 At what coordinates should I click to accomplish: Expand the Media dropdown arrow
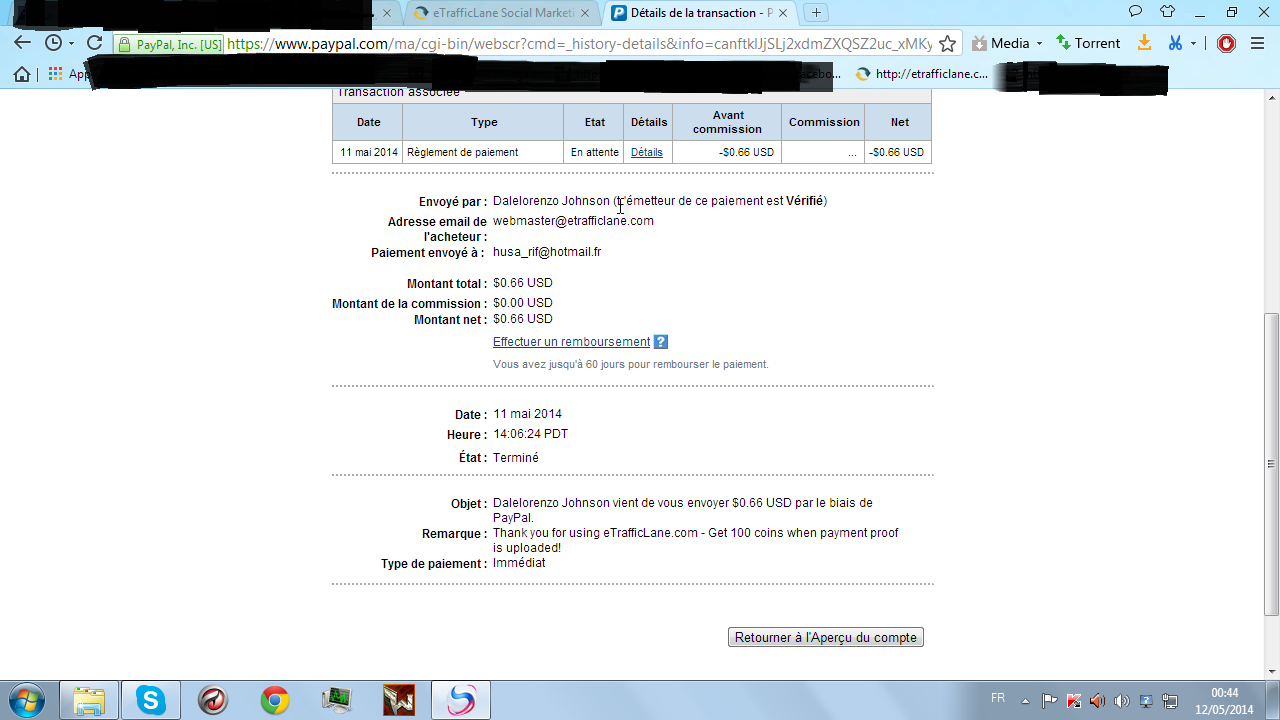(x=1039, y=44)
